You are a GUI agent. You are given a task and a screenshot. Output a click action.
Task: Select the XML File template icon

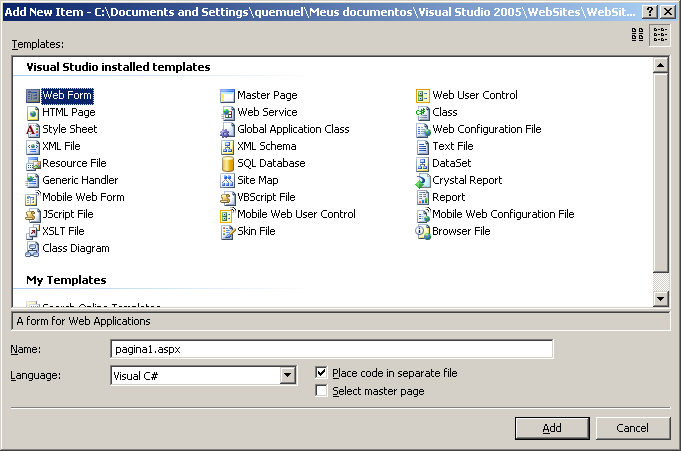pos(33,146)
